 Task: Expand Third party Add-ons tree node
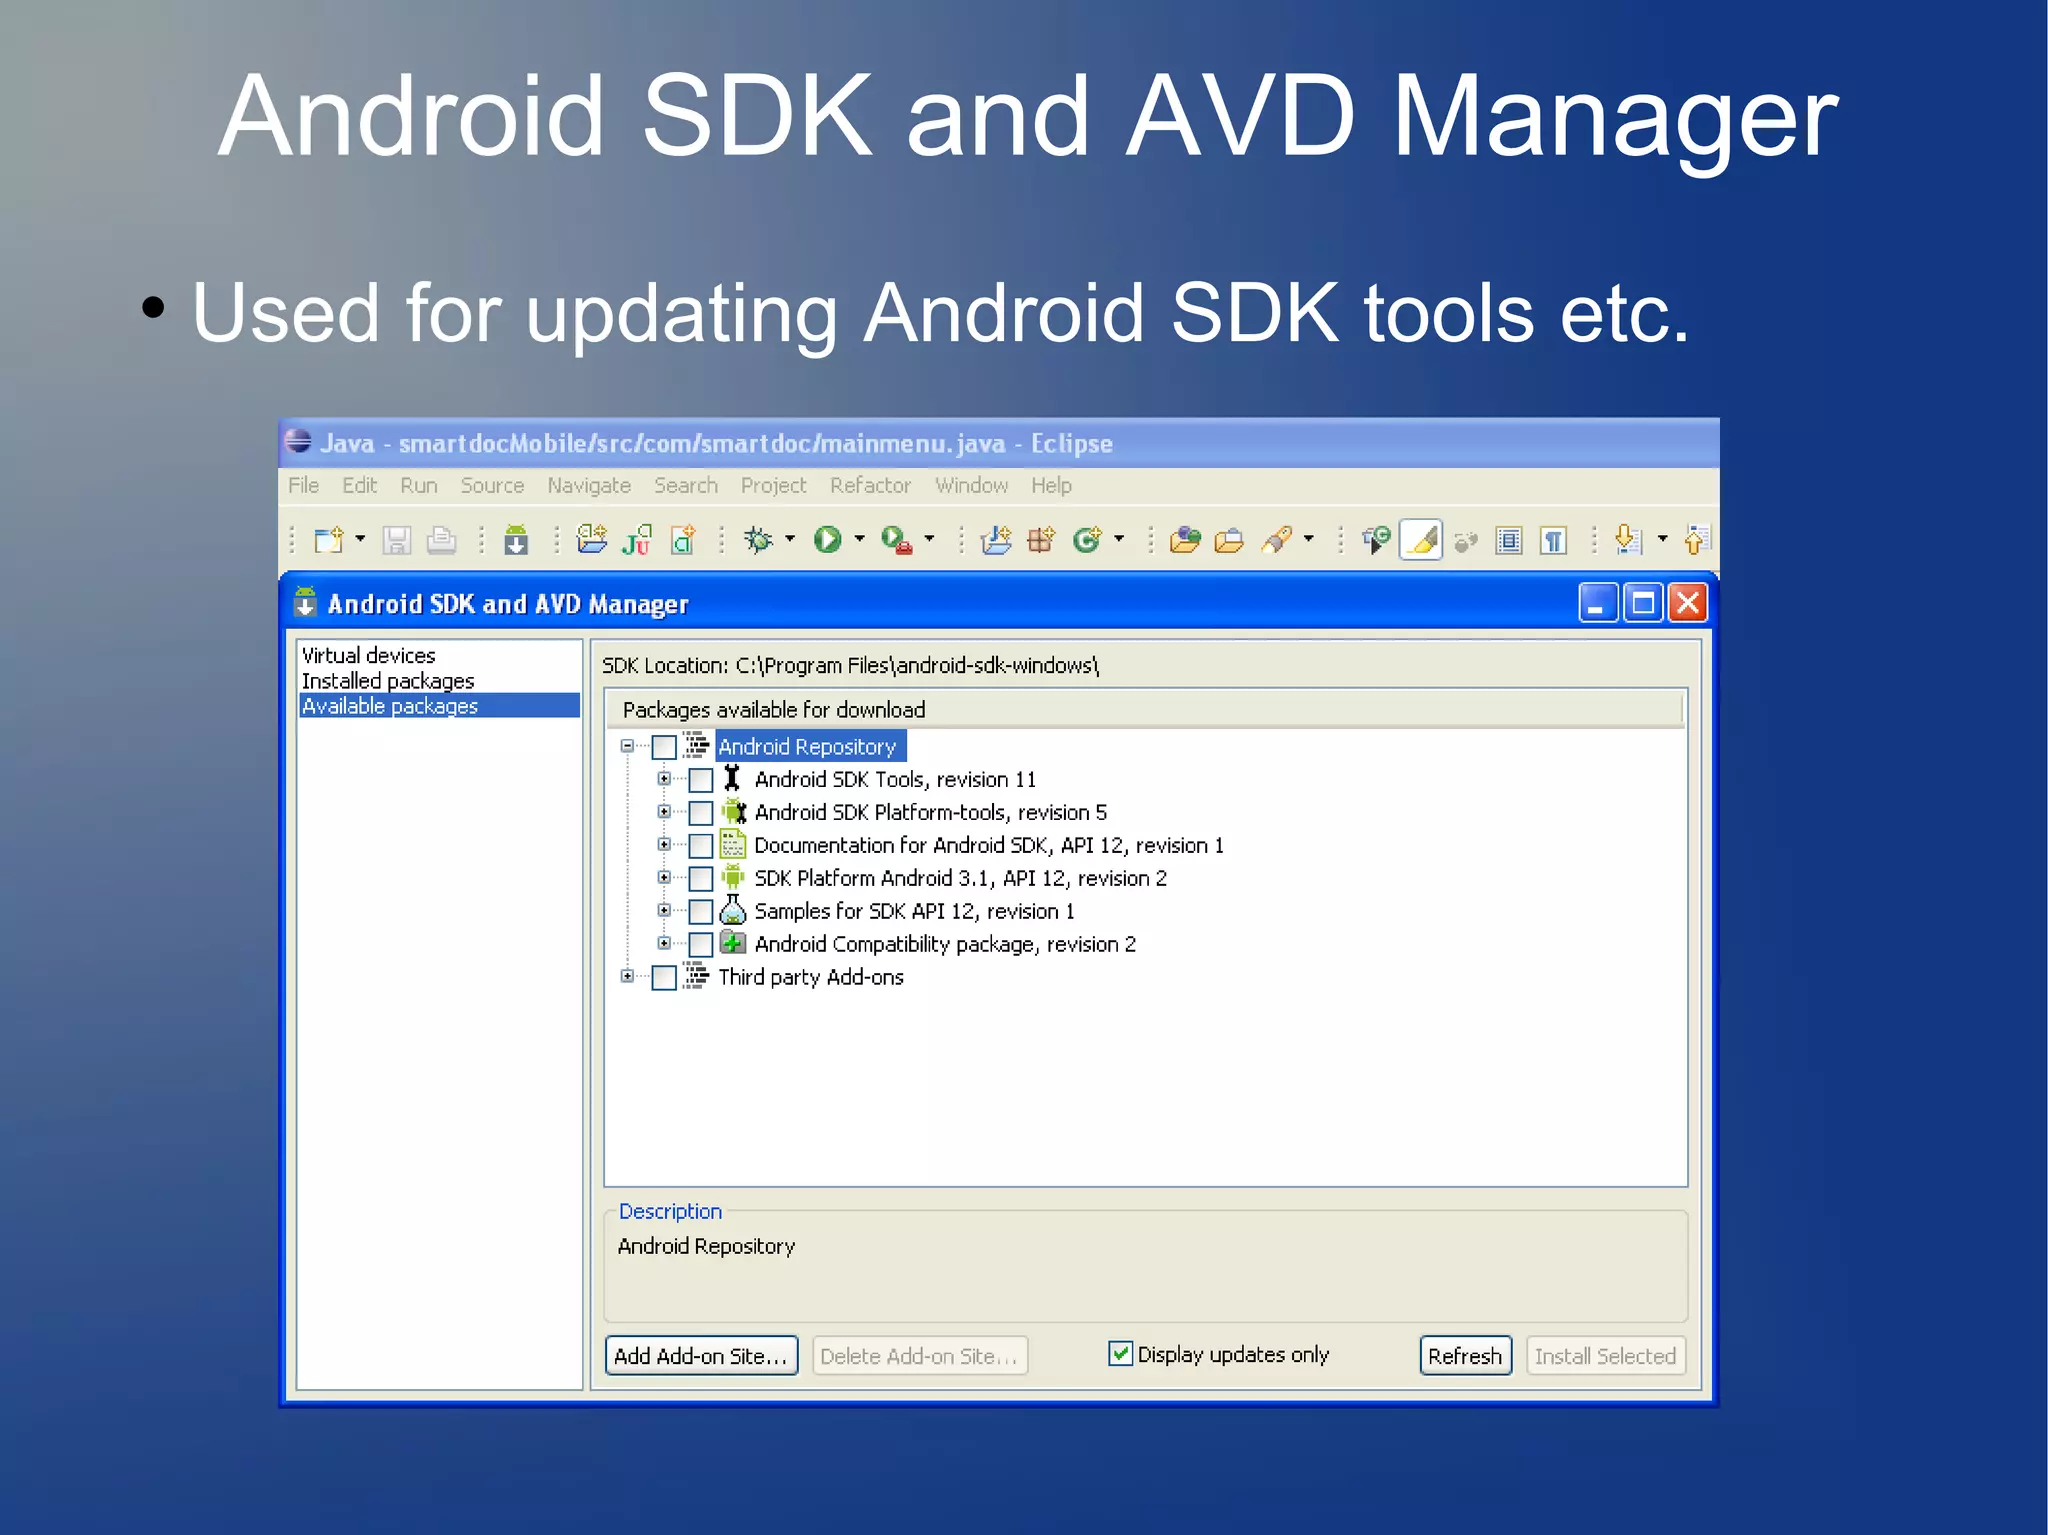tap(627, 976)
